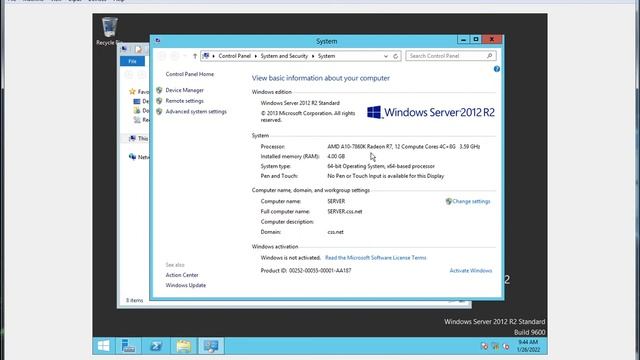Open Device Manager link
Image resolution: width=640 pixels, height=360 pixels.
point(184,90)
